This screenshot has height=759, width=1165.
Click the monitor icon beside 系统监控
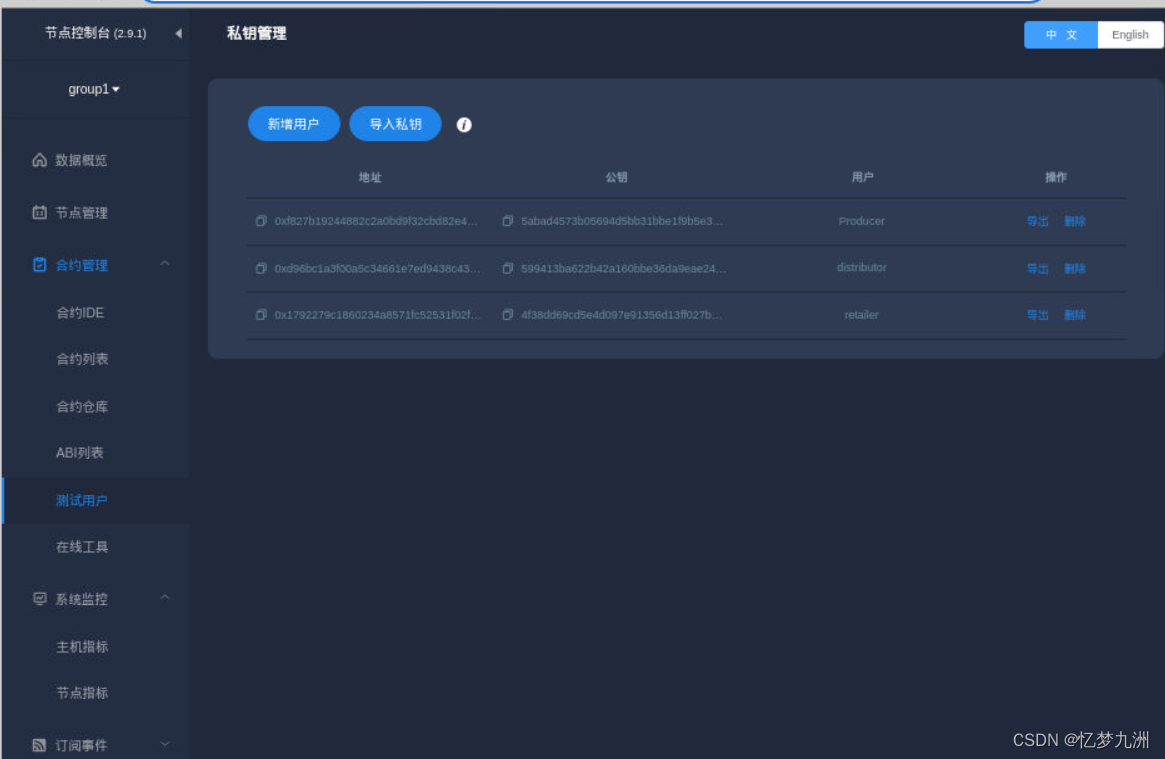pos(39,599)
